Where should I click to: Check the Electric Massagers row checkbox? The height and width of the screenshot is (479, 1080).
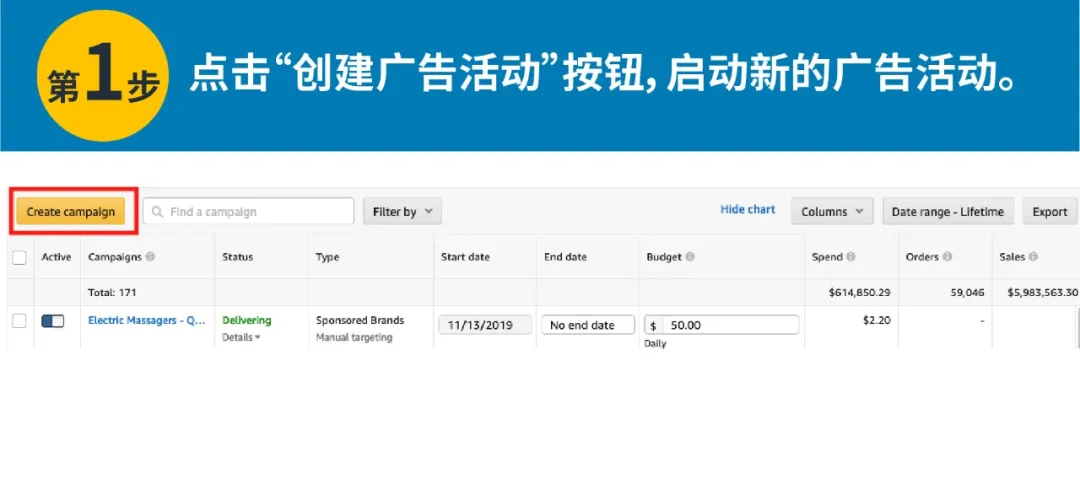(19, 321)
